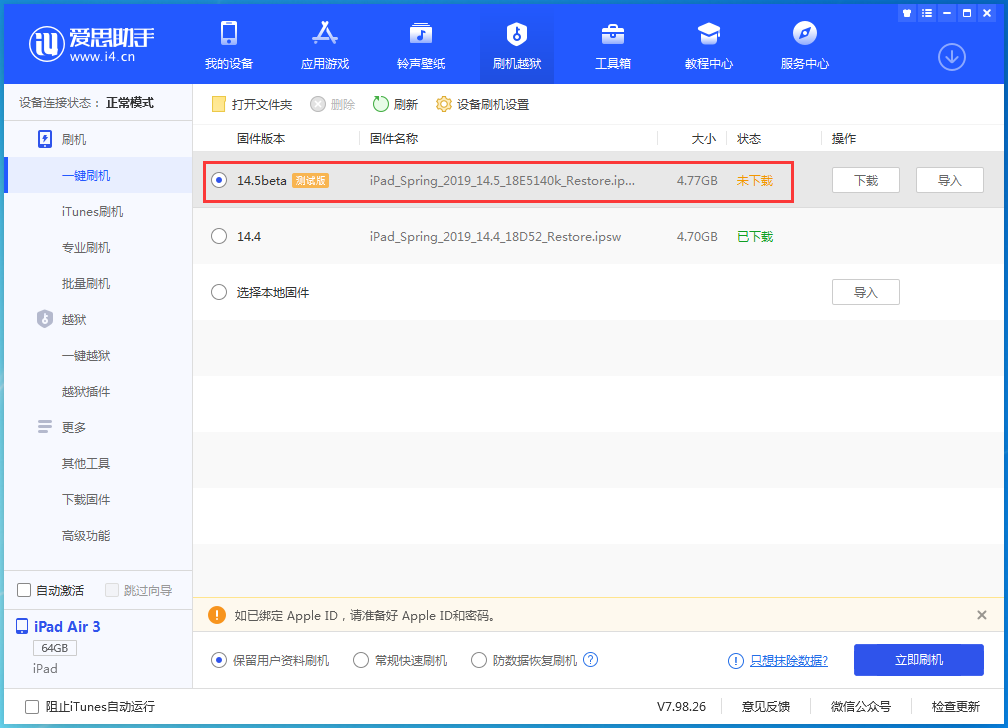Click 导入 for local firmware row
The image size is (1008, 728).
866,292
